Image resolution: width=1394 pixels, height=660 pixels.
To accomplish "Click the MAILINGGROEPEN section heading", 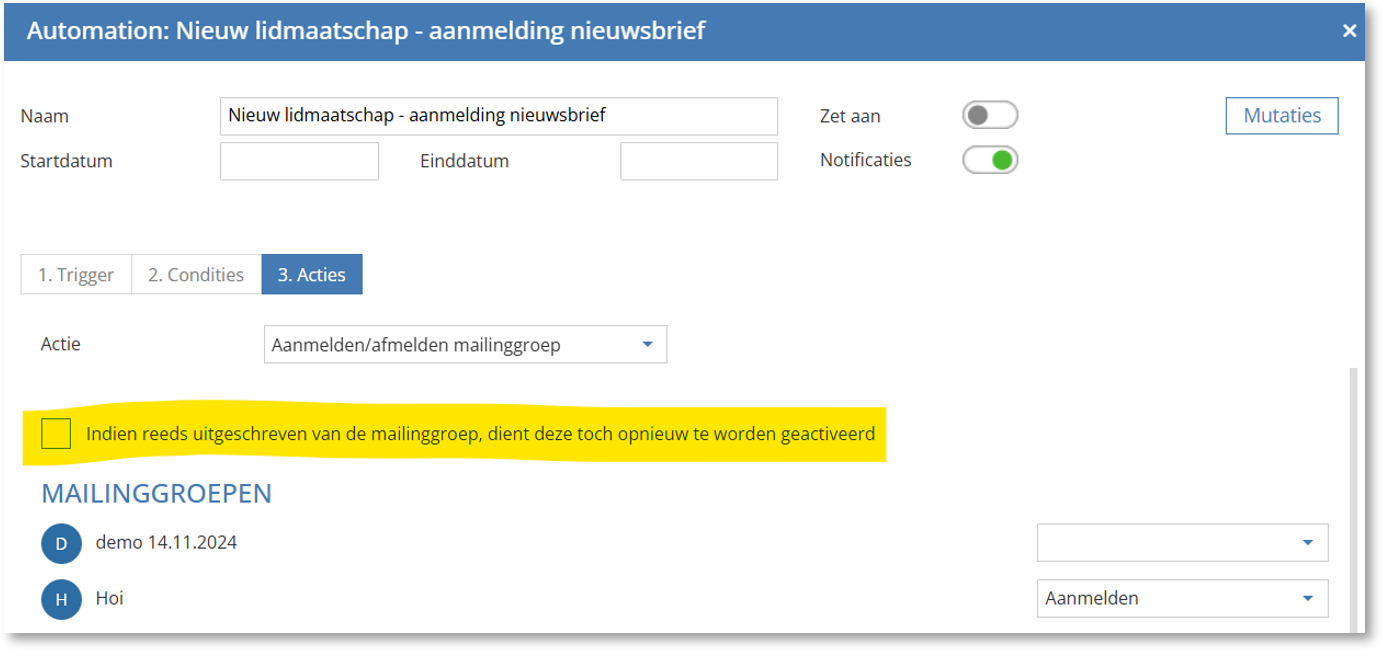I will coord(156,494).
